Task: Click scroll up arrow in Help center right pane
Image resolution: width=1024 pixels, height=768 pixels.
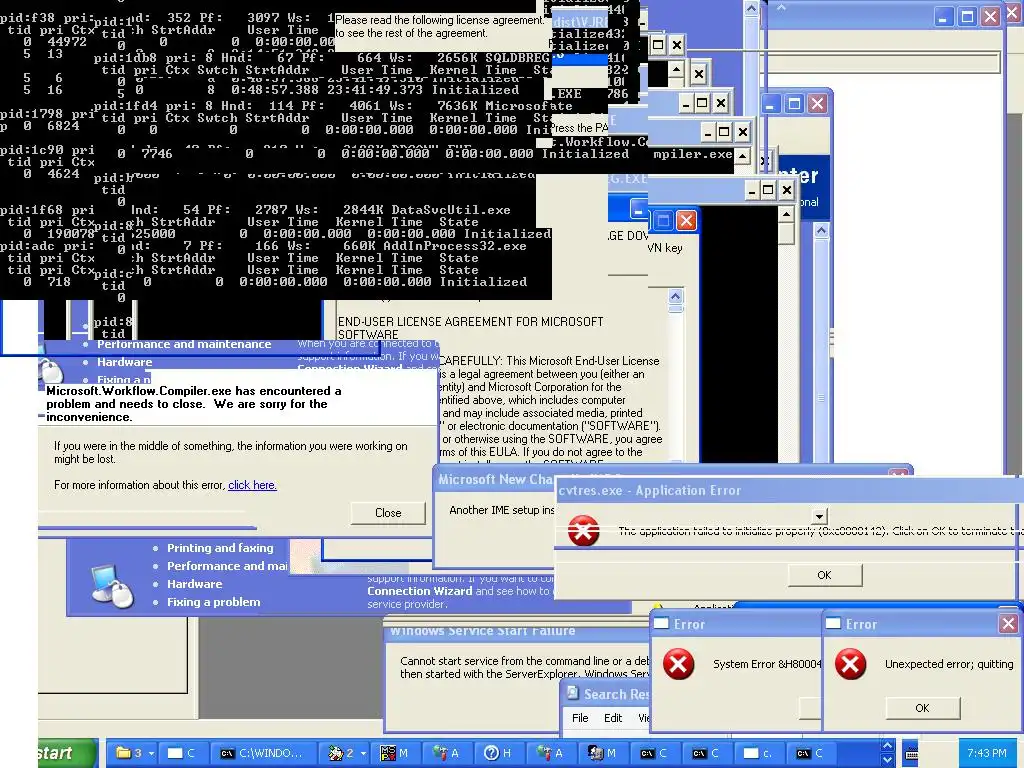Action: pyautogui.click(x=822, y=230)
